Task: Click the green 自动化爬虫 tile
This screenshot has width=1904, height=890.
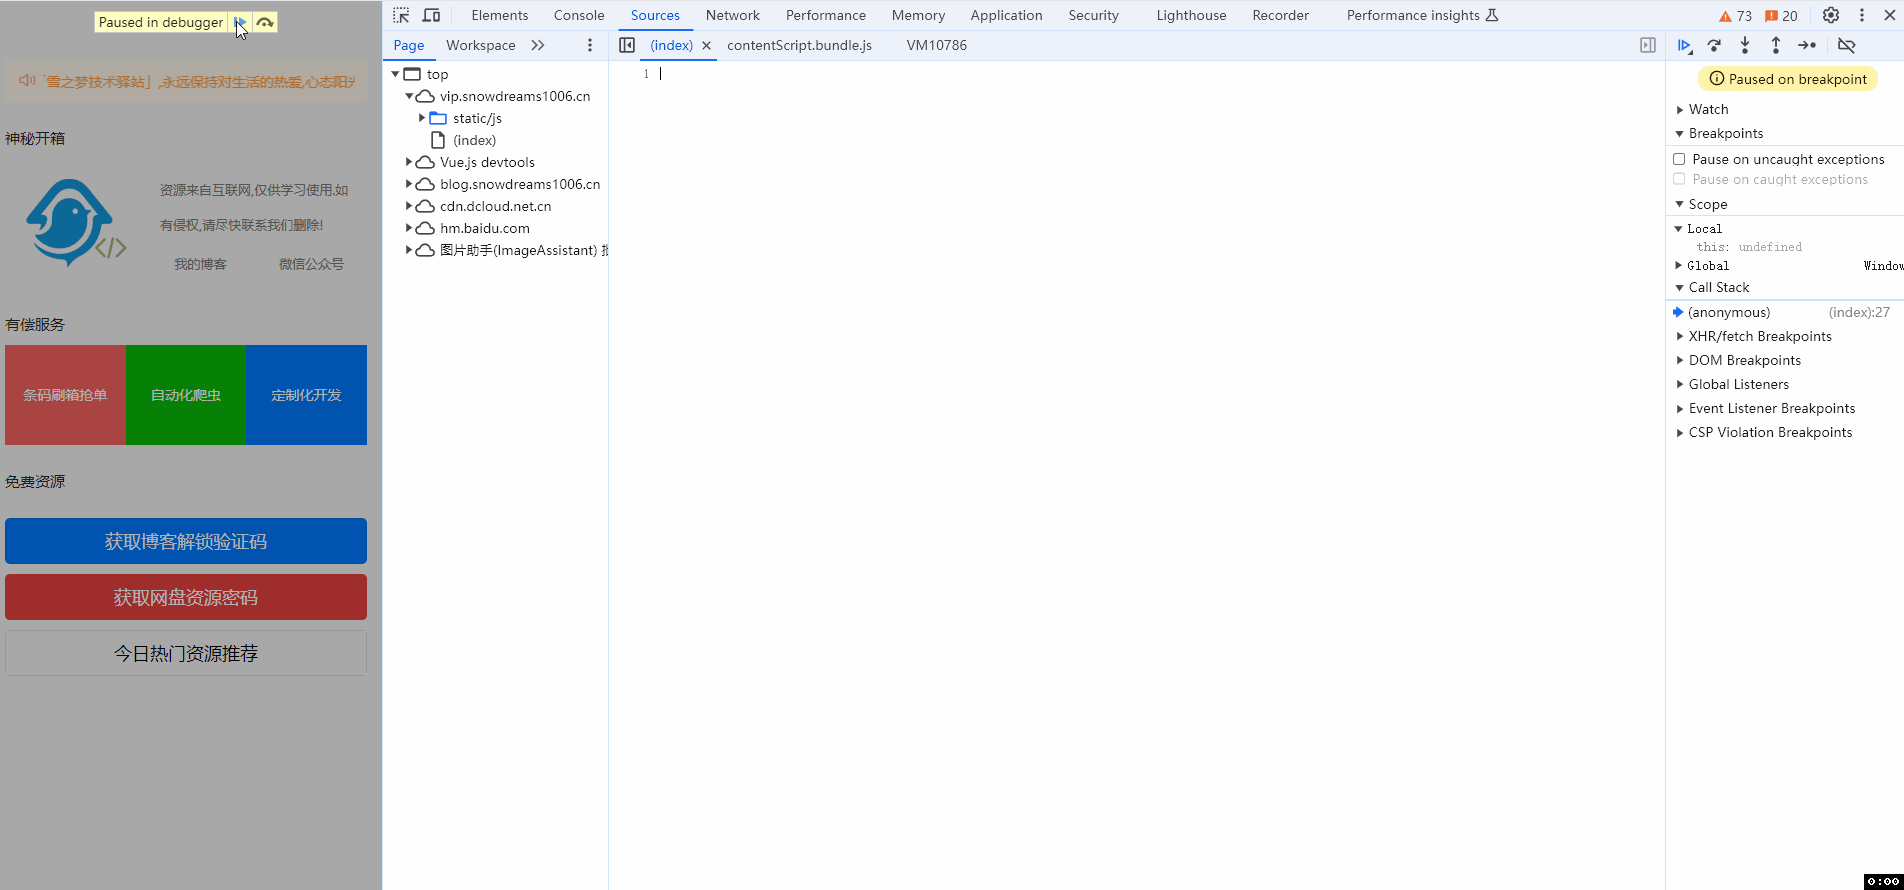Action: (x=186, y=395)
